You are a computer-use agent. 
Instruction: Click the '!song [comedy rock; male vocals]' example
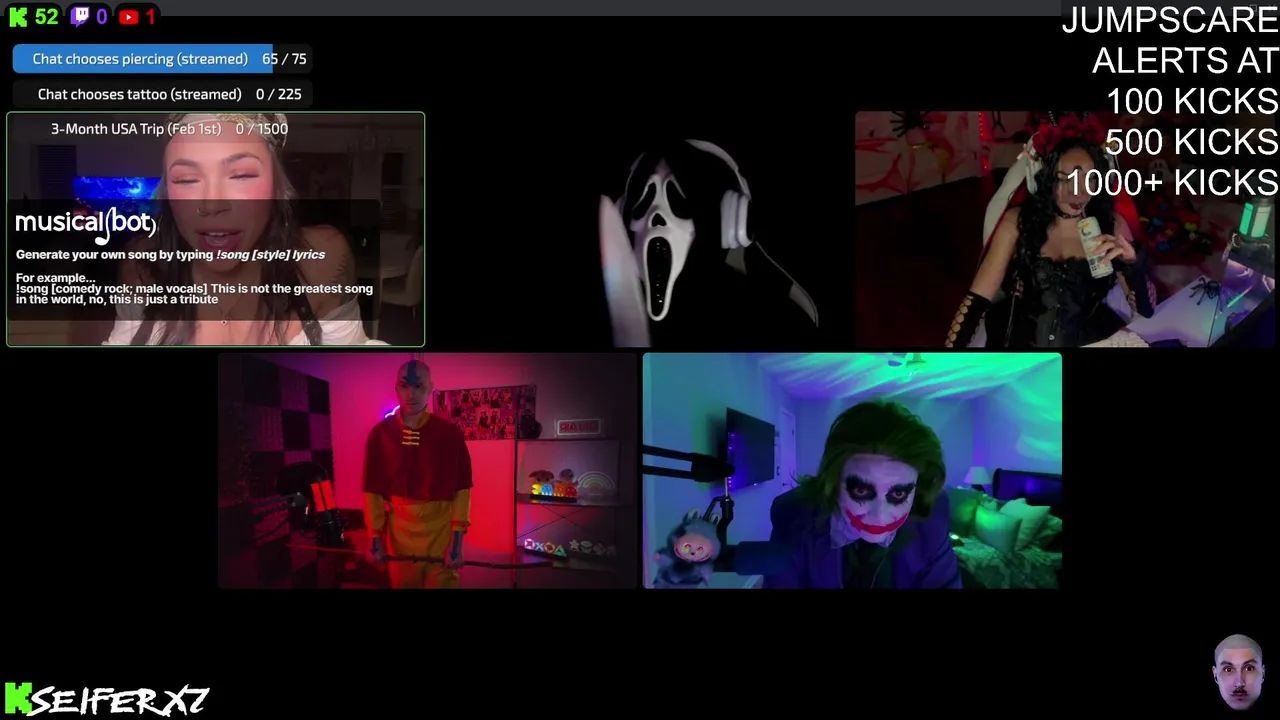(194, 294)
